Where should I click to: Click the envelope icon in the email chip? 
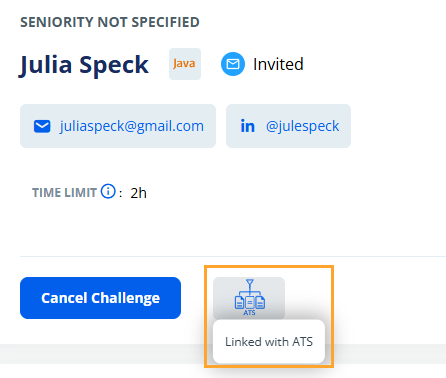pos(42,126)
